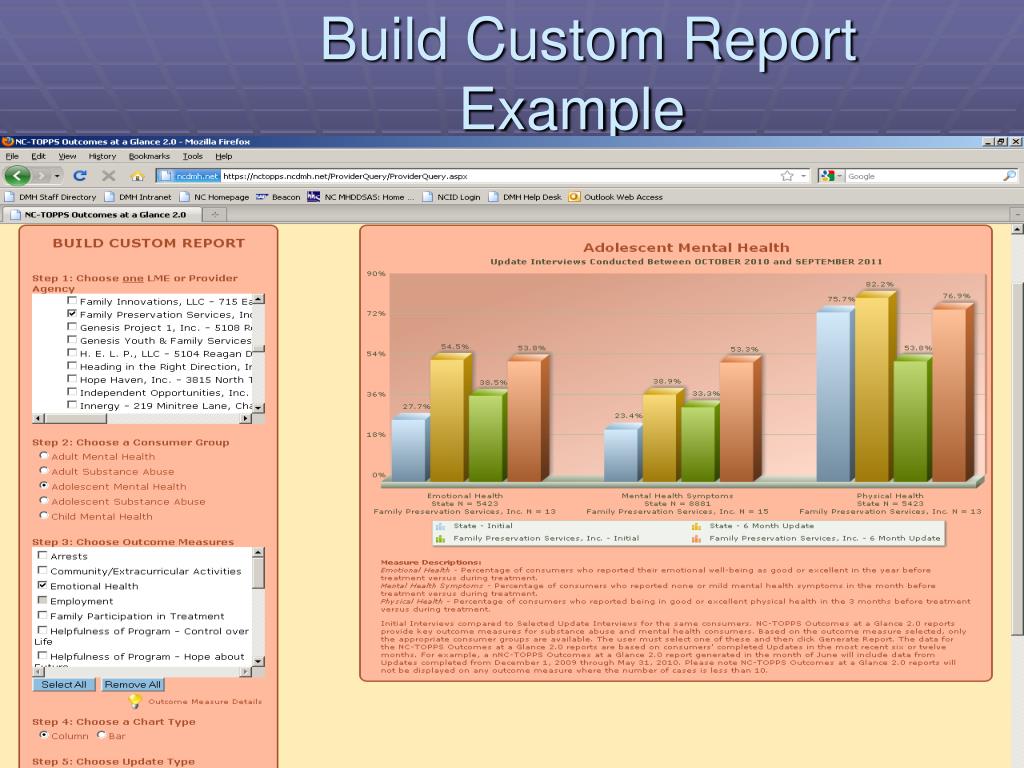
Task: Click the Firefox forward arrow button
Action: [41, 176]
